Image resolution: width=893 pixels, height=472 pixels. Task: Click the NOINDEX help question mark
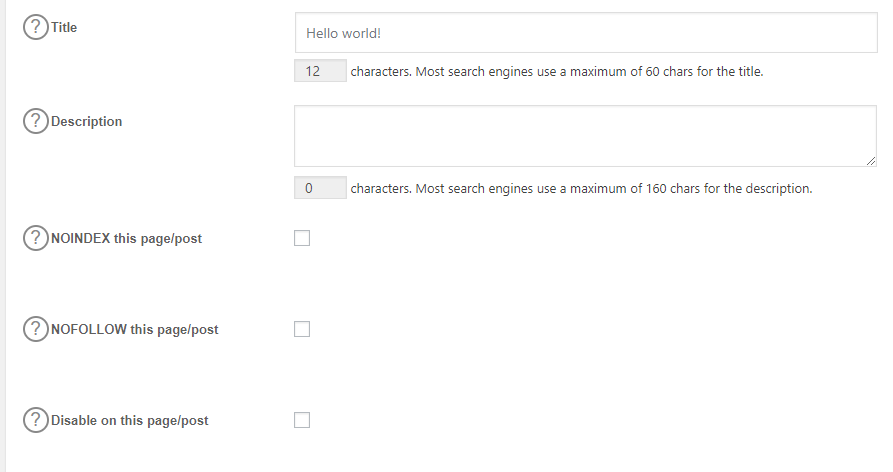click(x=35, y=238)
